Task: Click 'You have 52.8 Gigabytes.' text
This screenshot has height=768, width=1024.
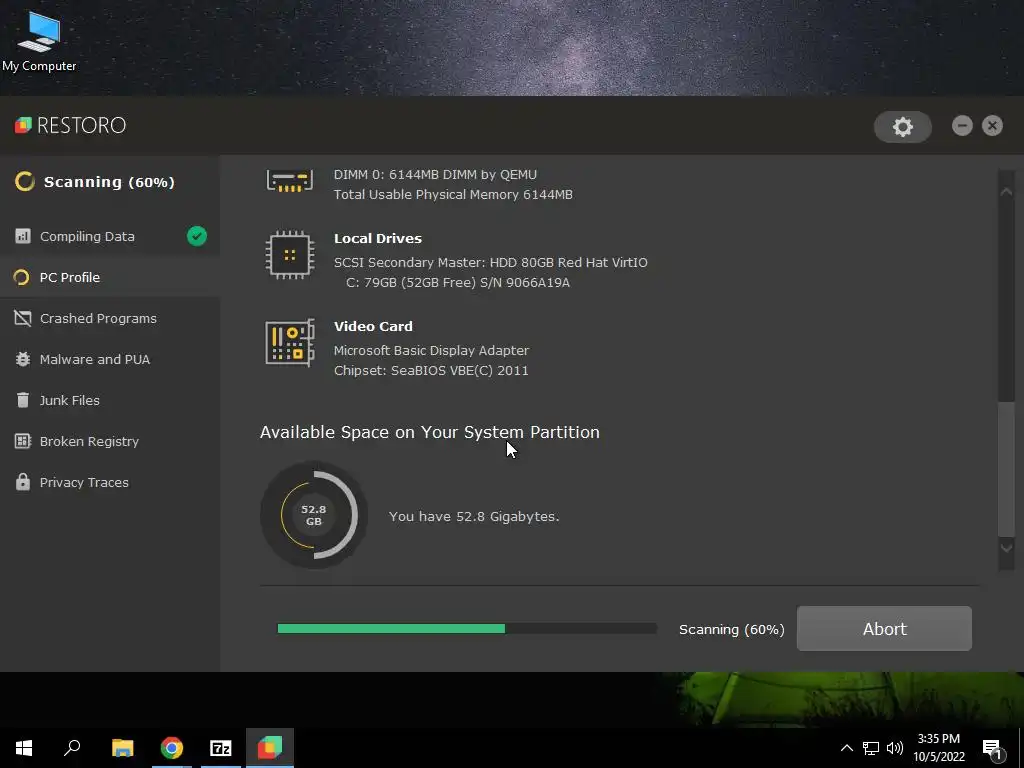Action: (x=474, y=516)
